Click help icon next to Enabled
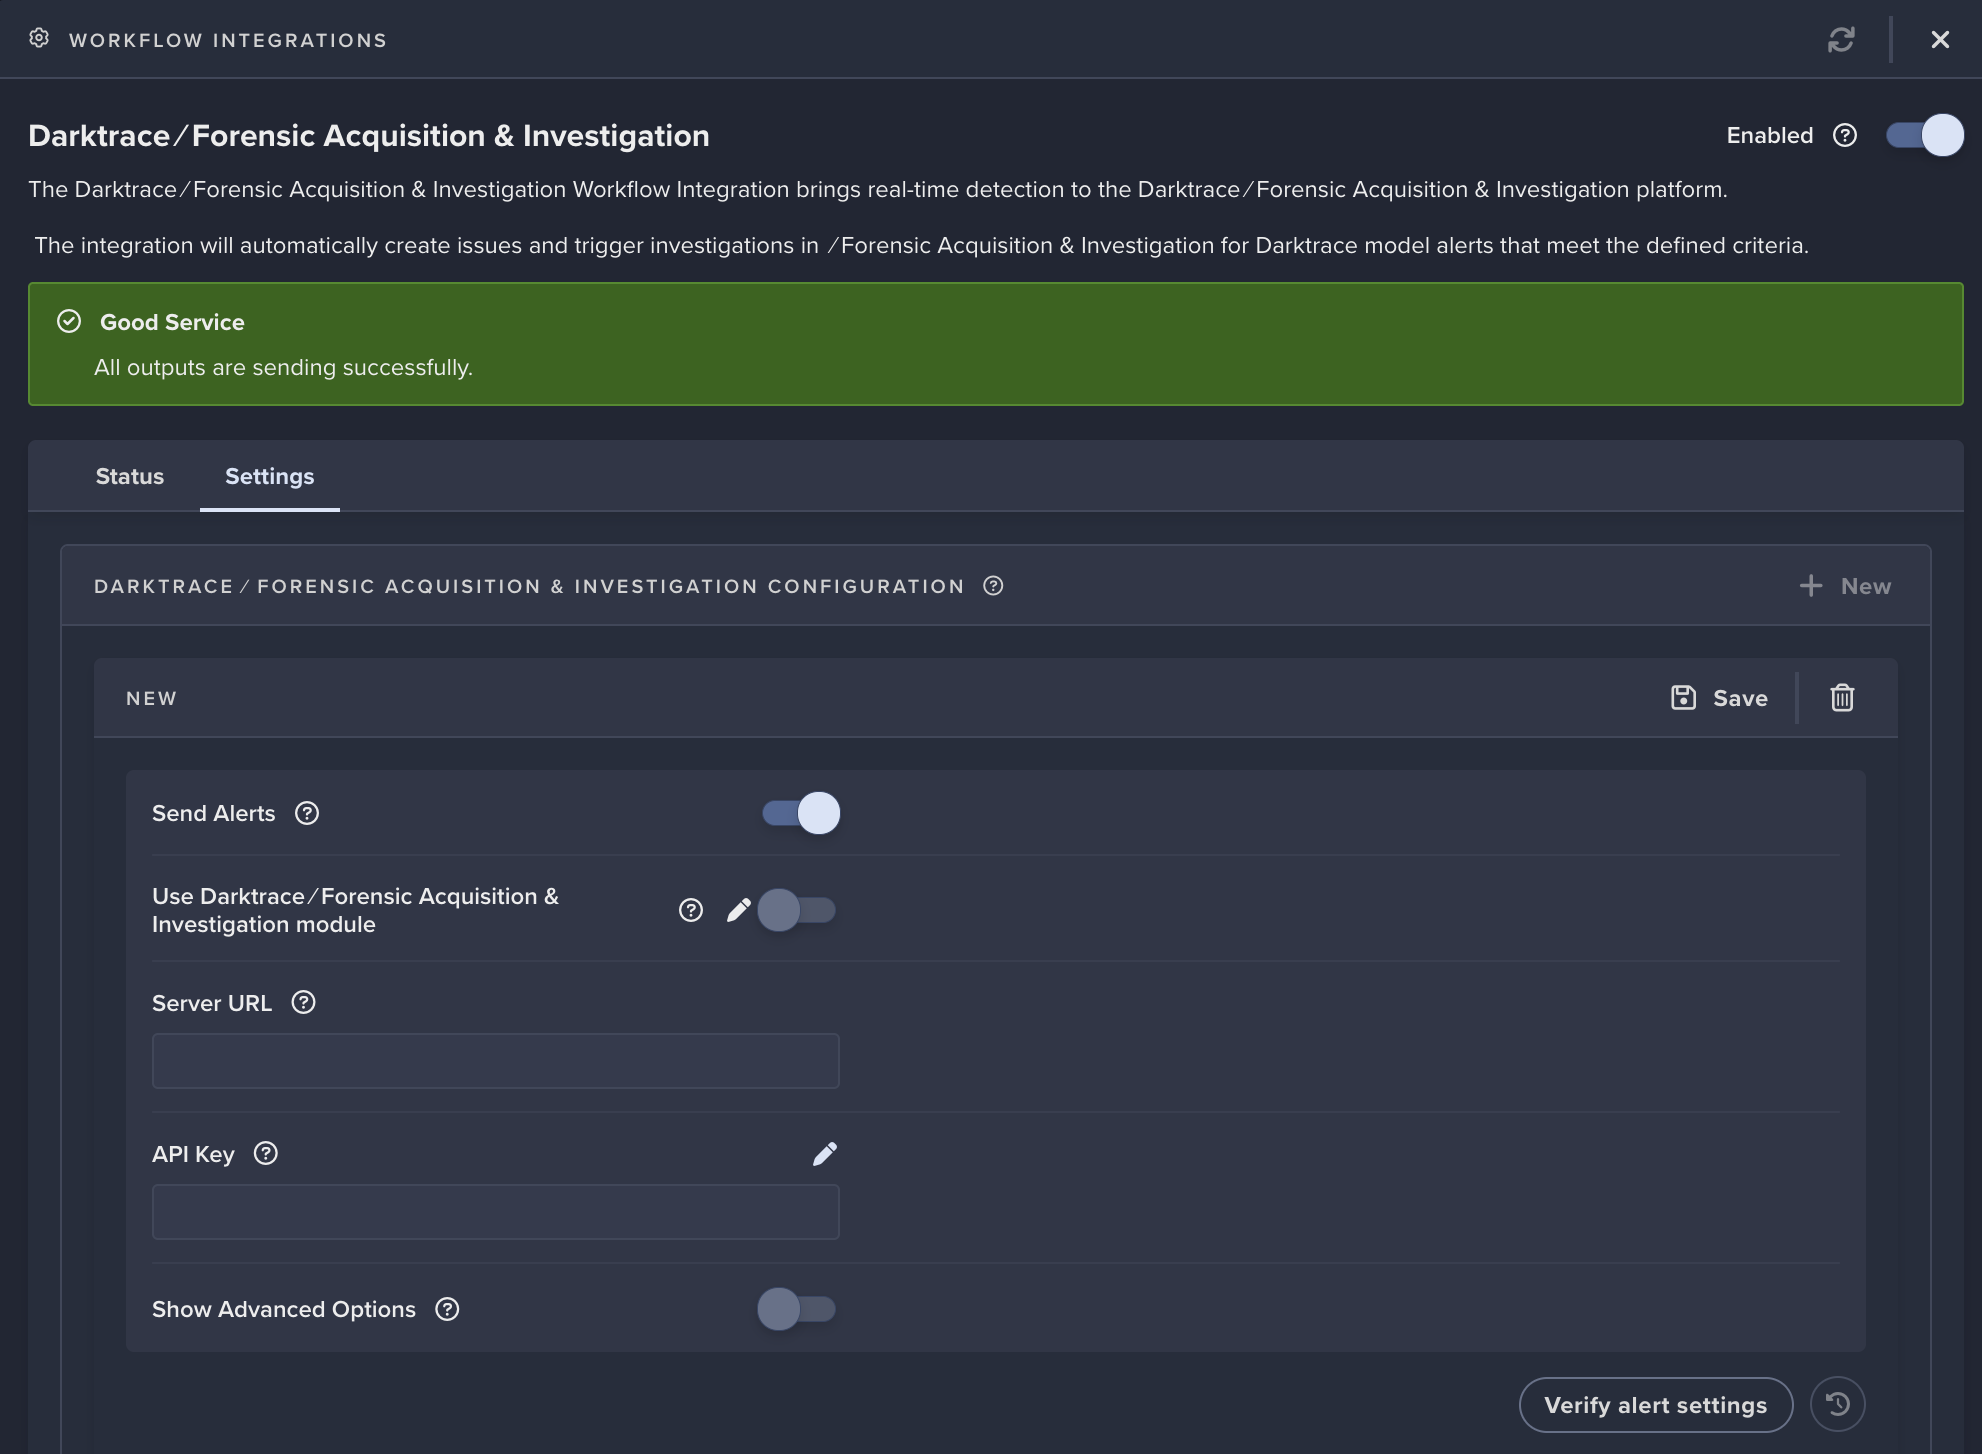This screenshot has width=1982, height=1454. (x=1845, y=136)
